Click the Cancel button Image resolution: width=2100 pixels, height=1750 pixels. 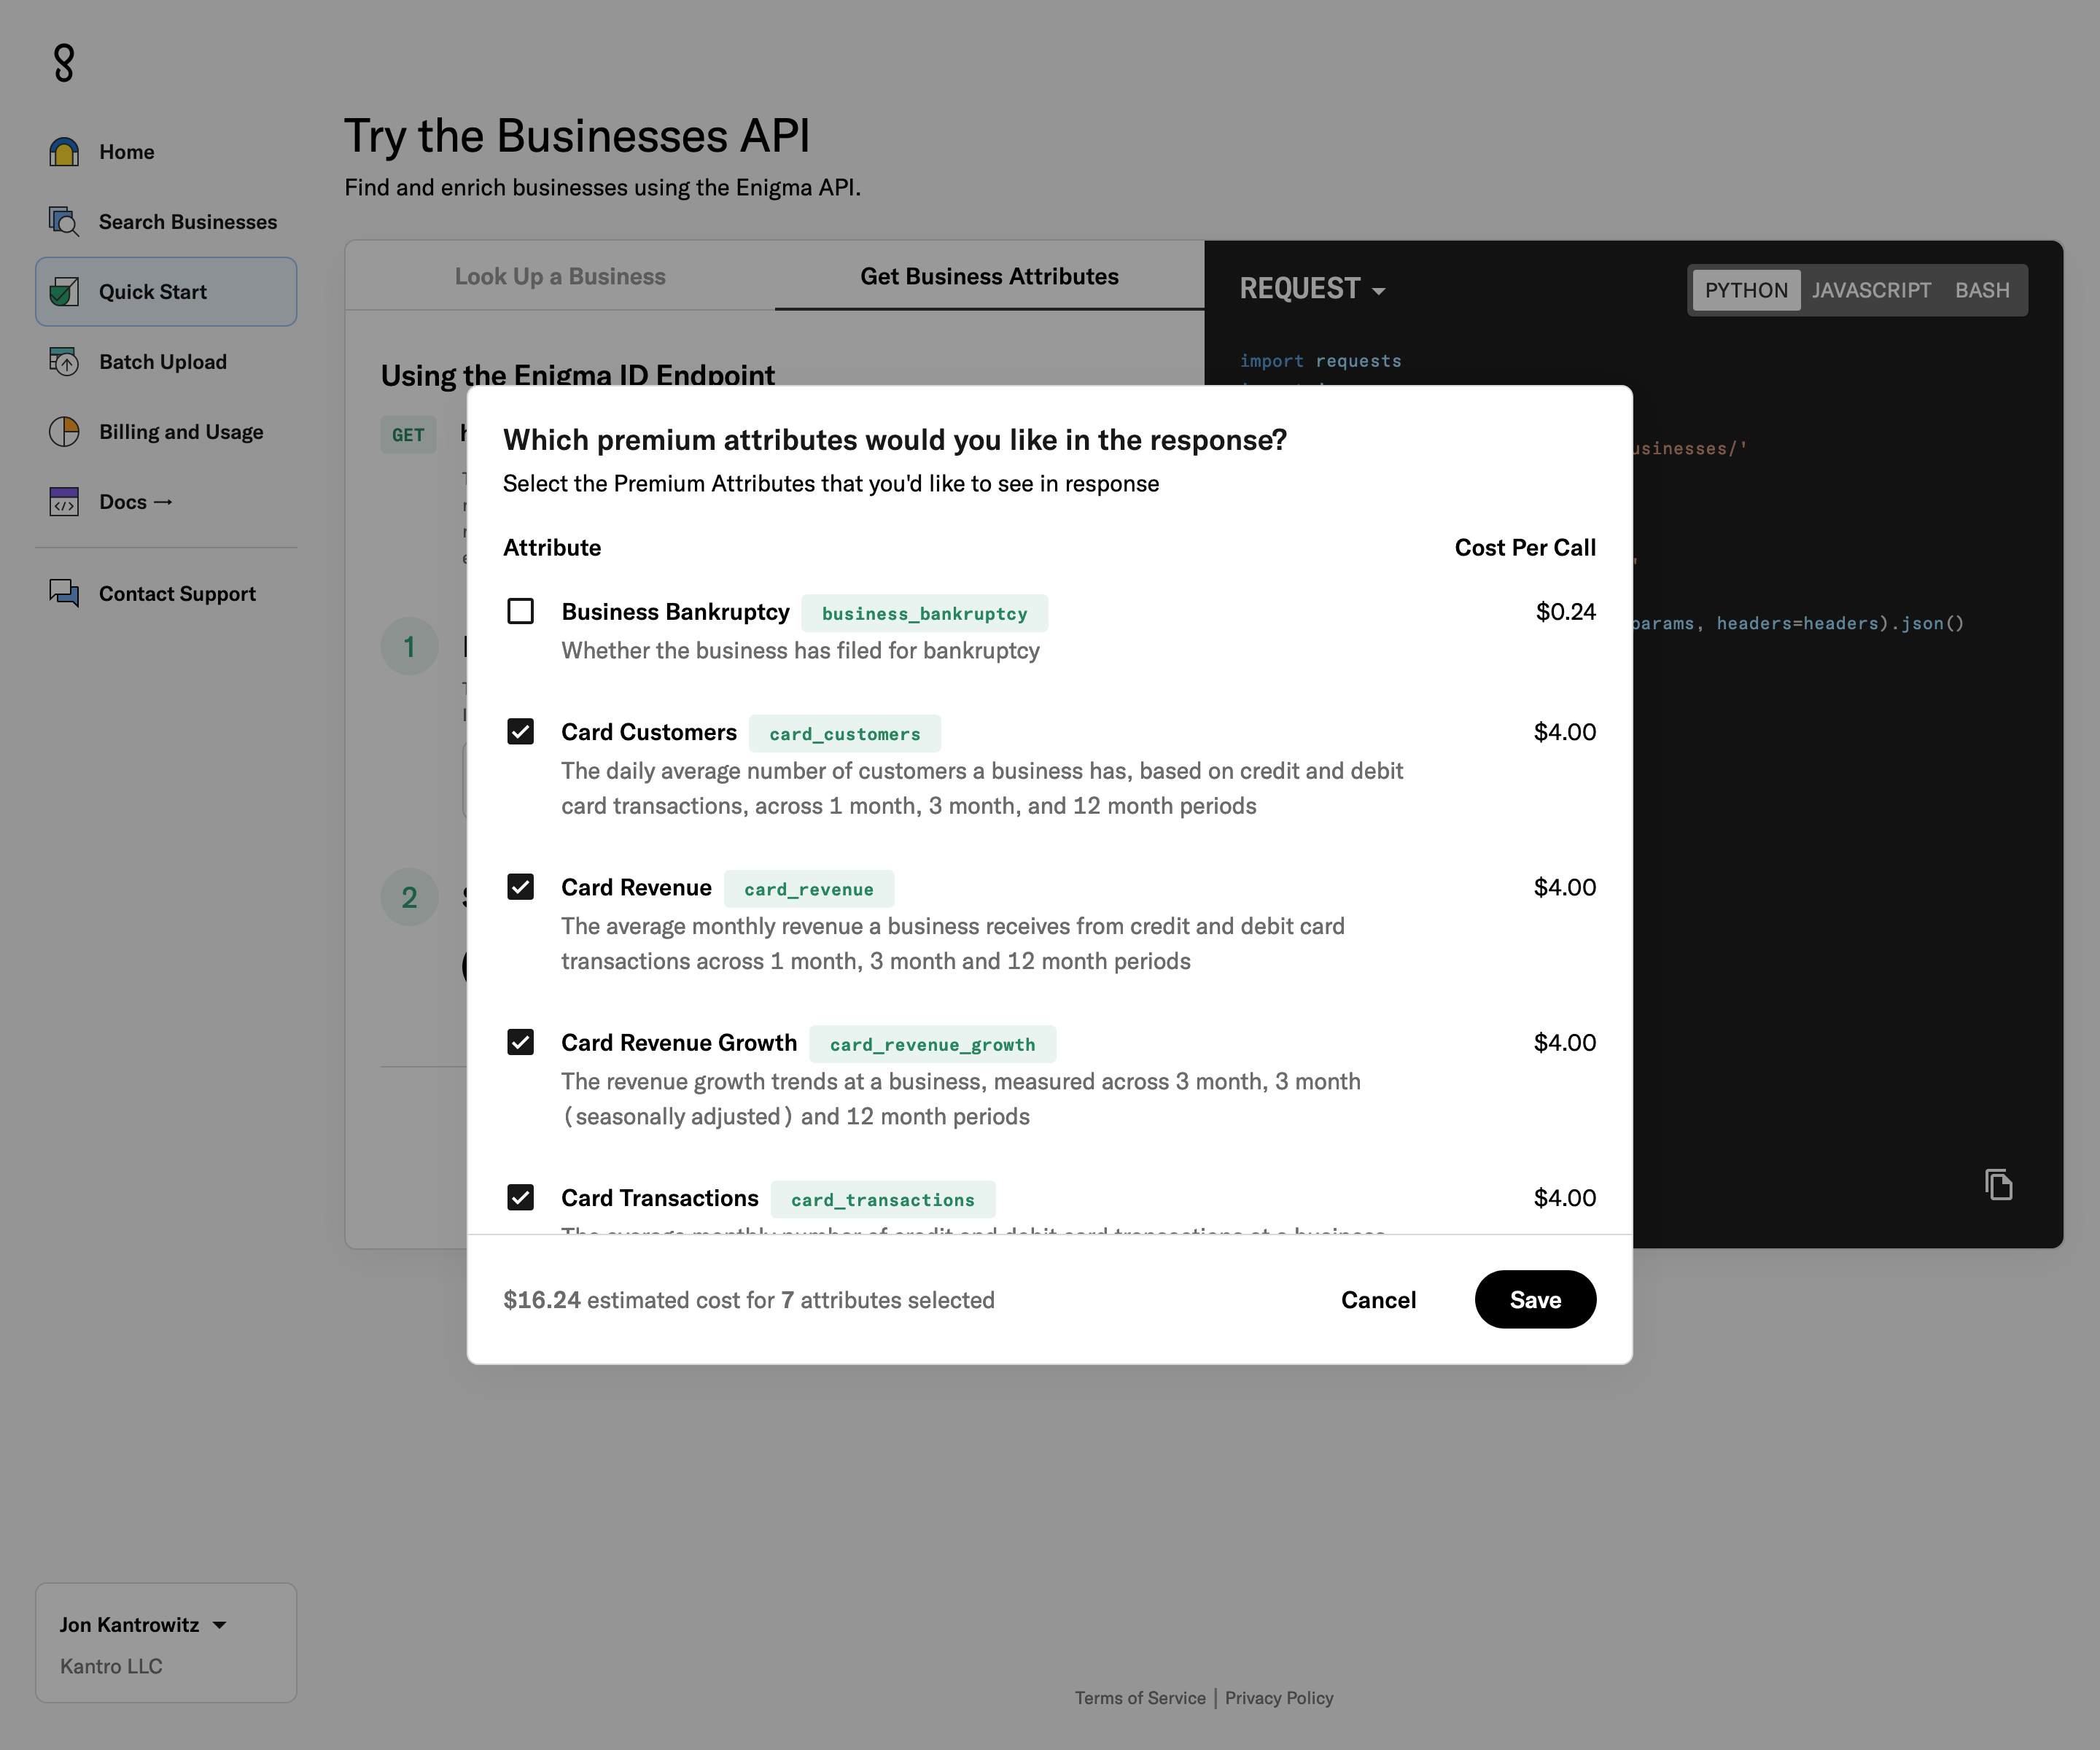[1378, 1299]
